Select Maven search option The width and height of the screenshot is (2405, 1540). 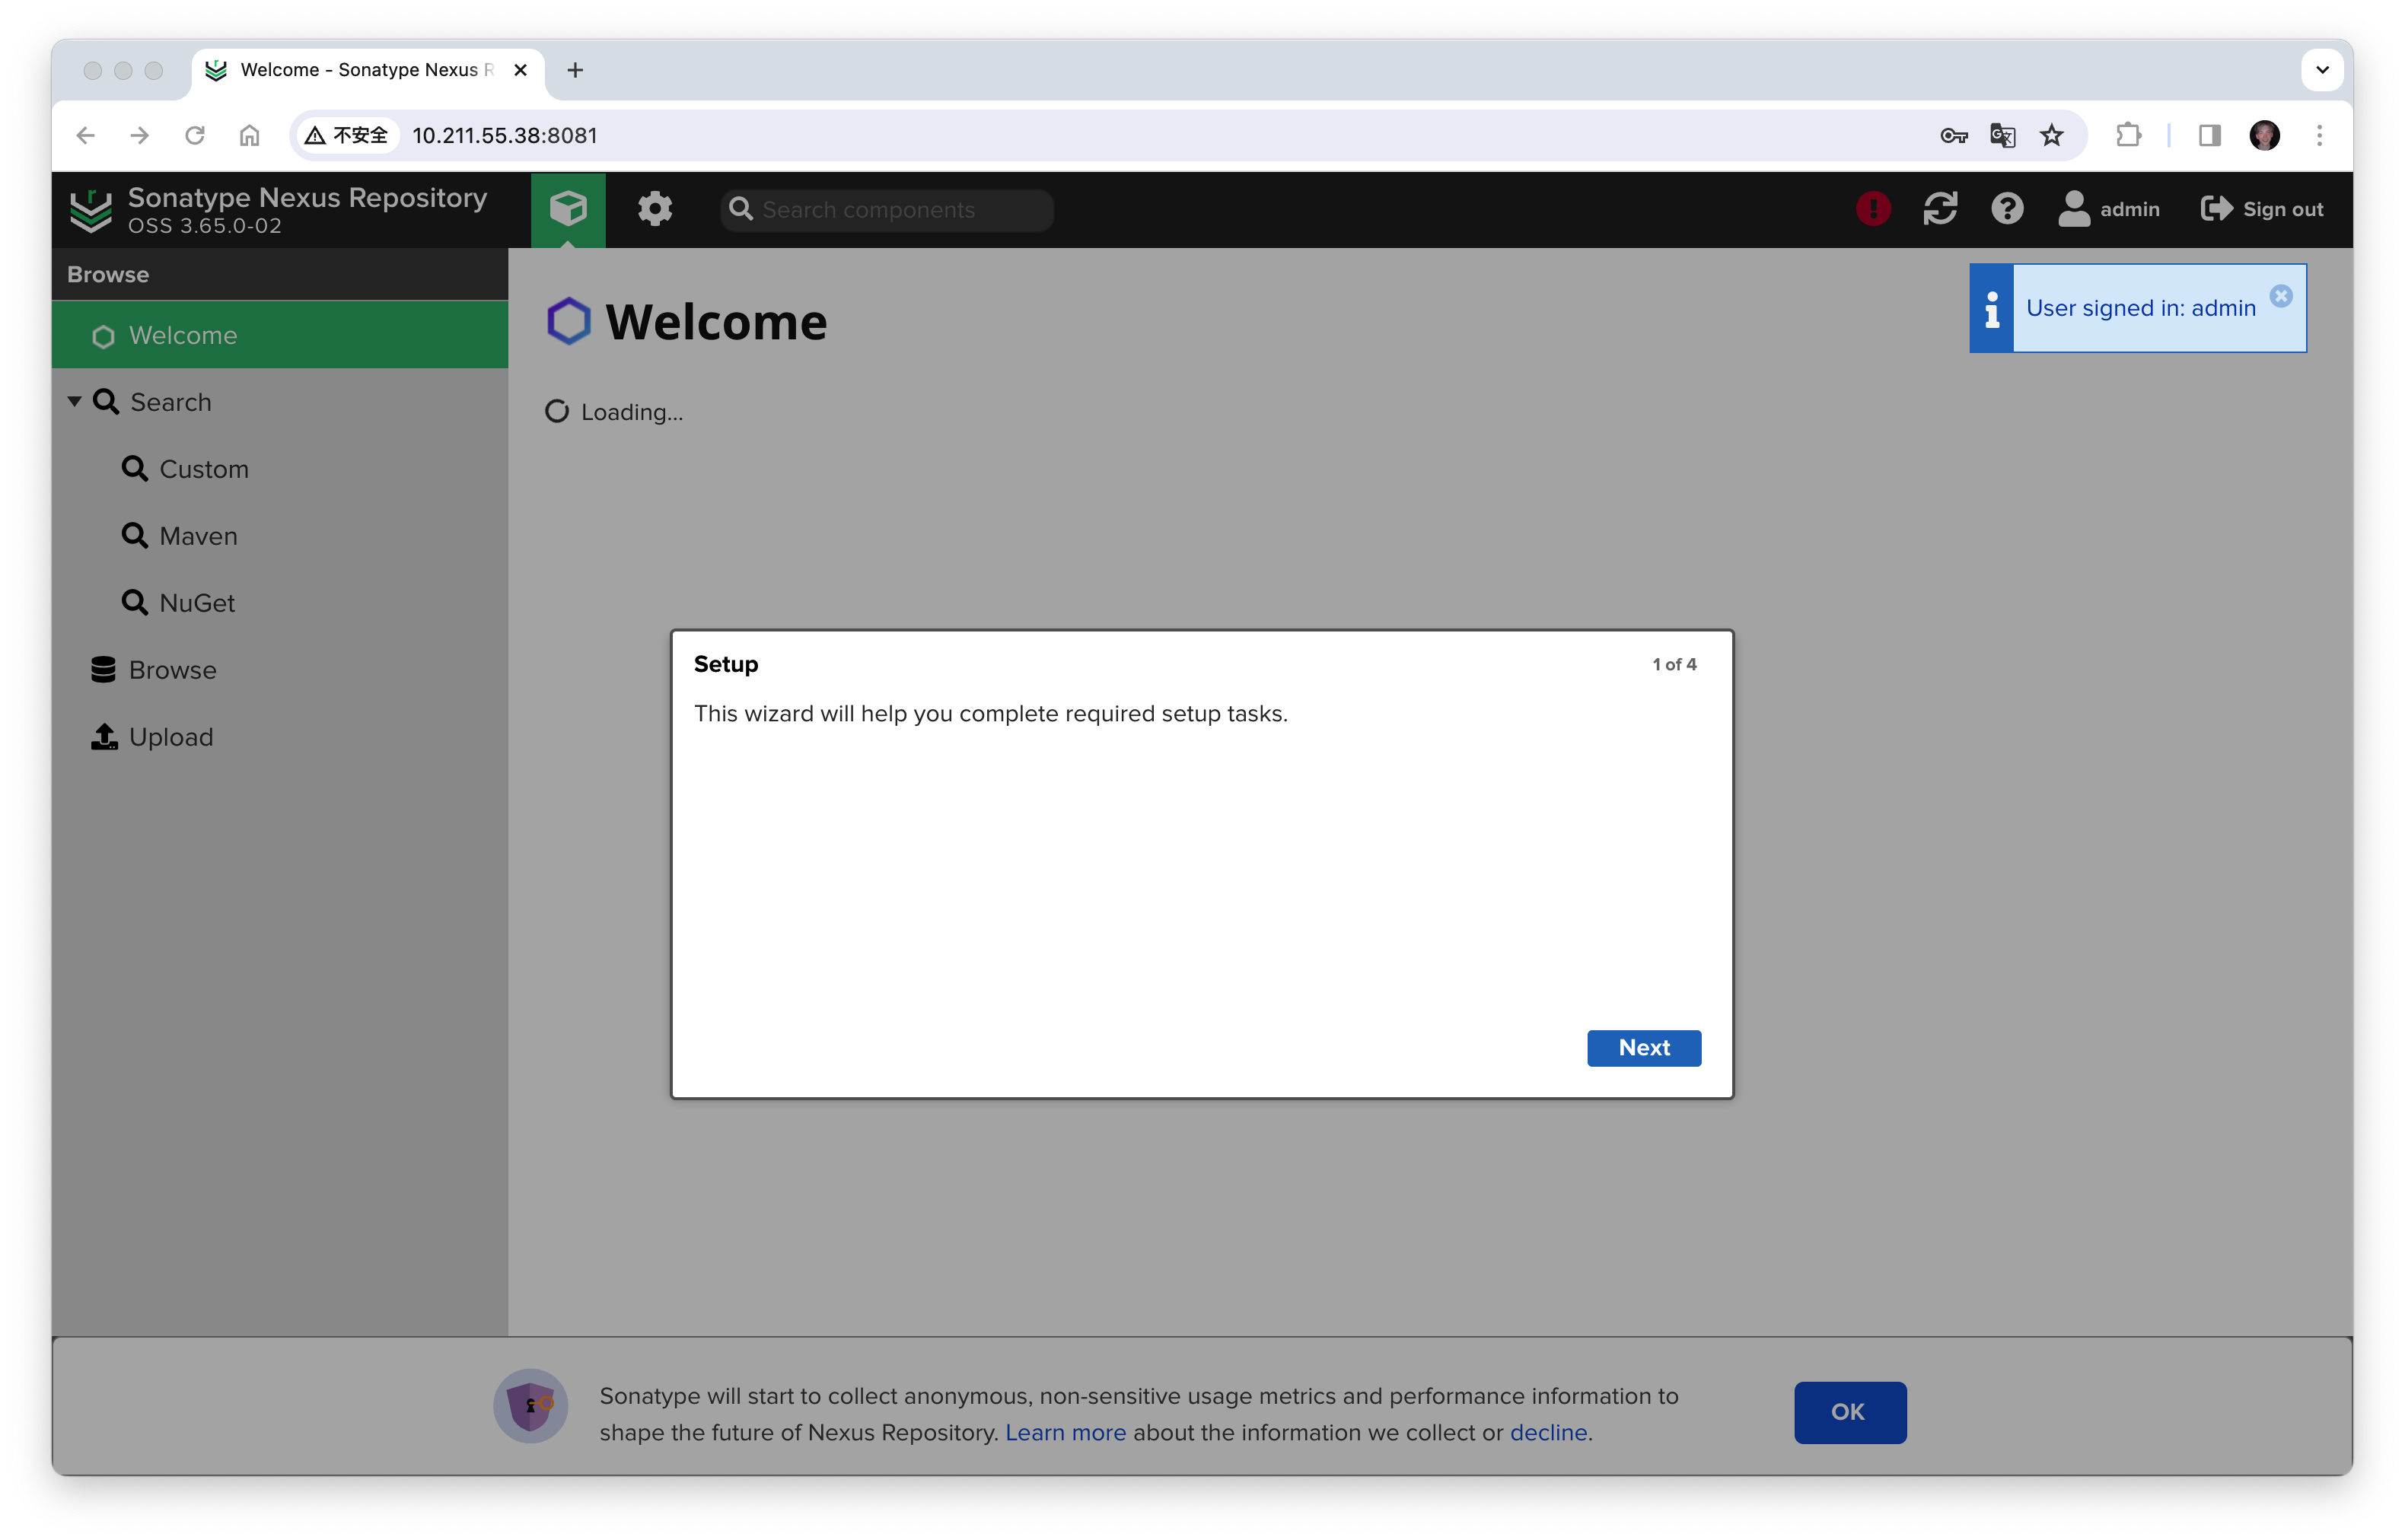point(198,534)
